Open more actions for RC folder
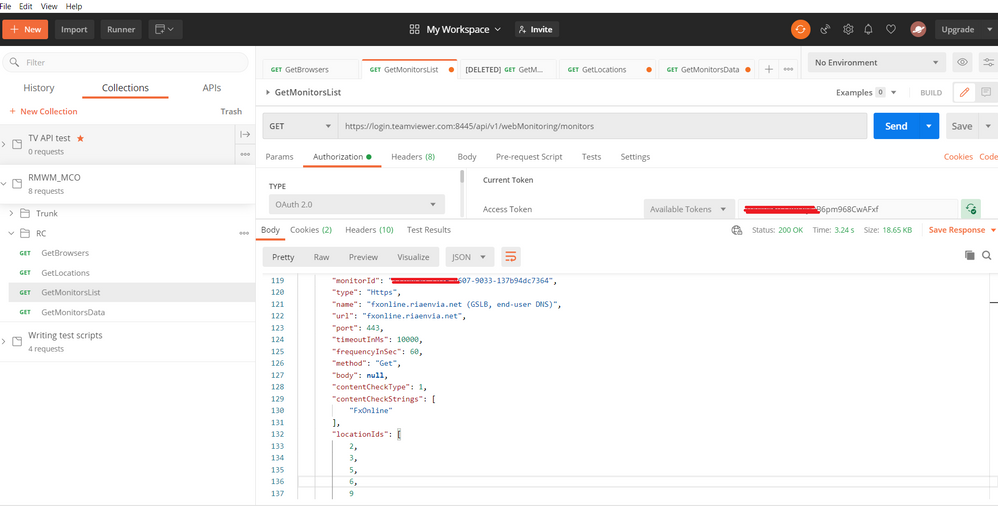This screenshot has width=998, height=506. coord(244,234)
